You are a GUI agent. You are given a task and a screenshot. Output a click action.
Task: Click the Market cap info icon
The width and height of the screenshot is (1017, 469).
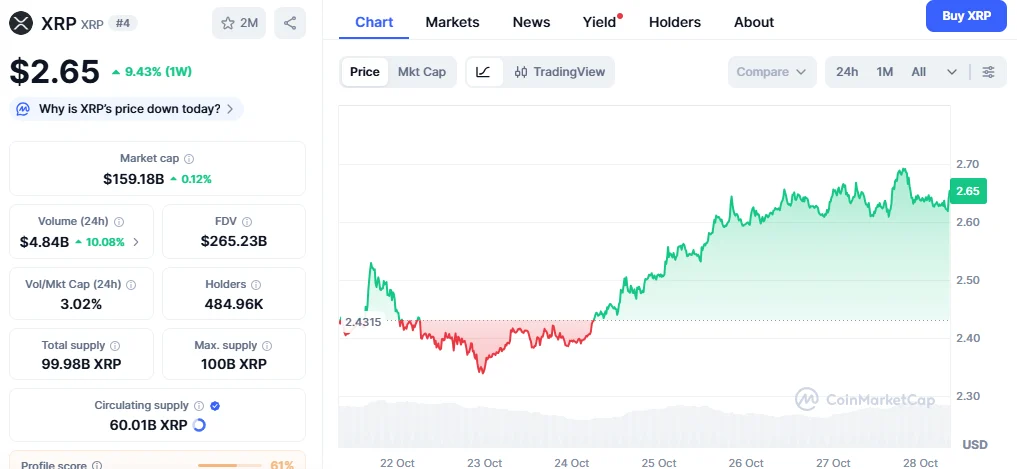click(189, 159)
